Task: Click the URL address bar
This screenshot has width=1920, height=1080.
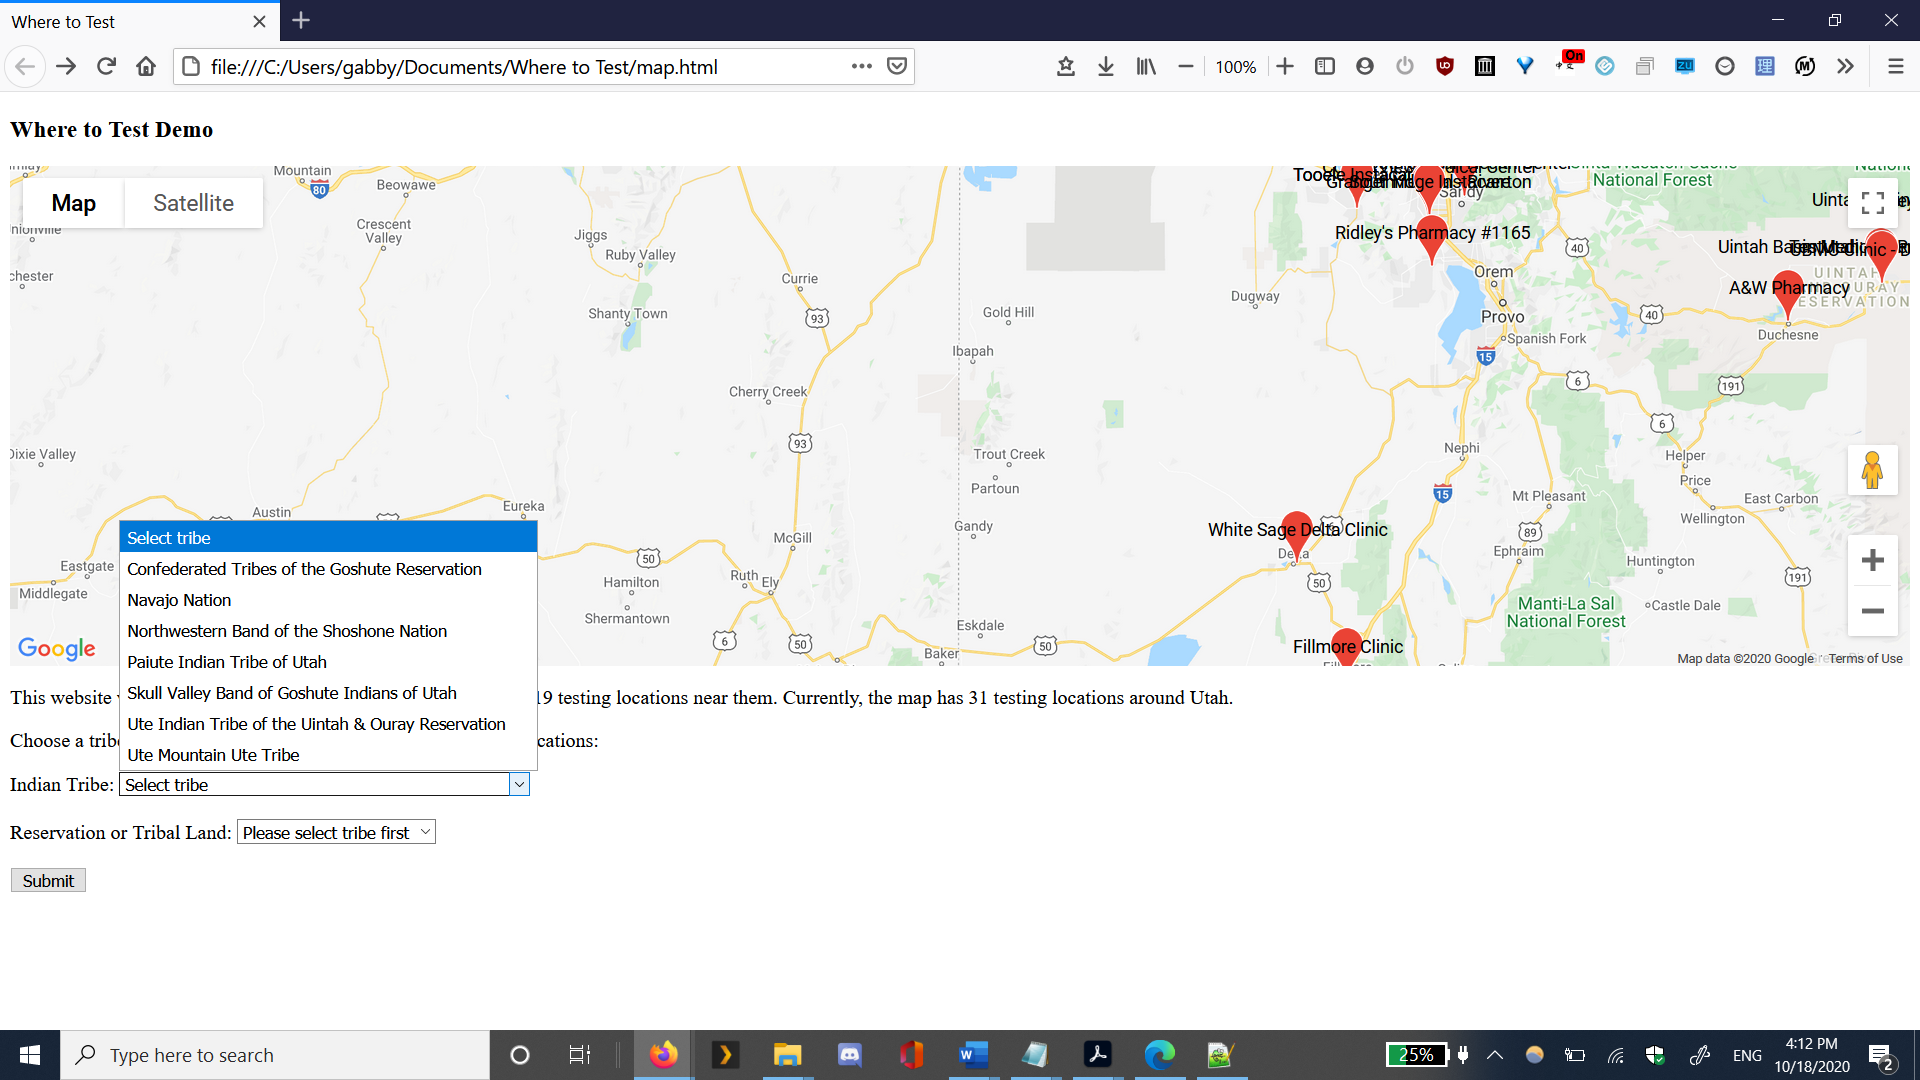Action: click(x=520, y=67)
